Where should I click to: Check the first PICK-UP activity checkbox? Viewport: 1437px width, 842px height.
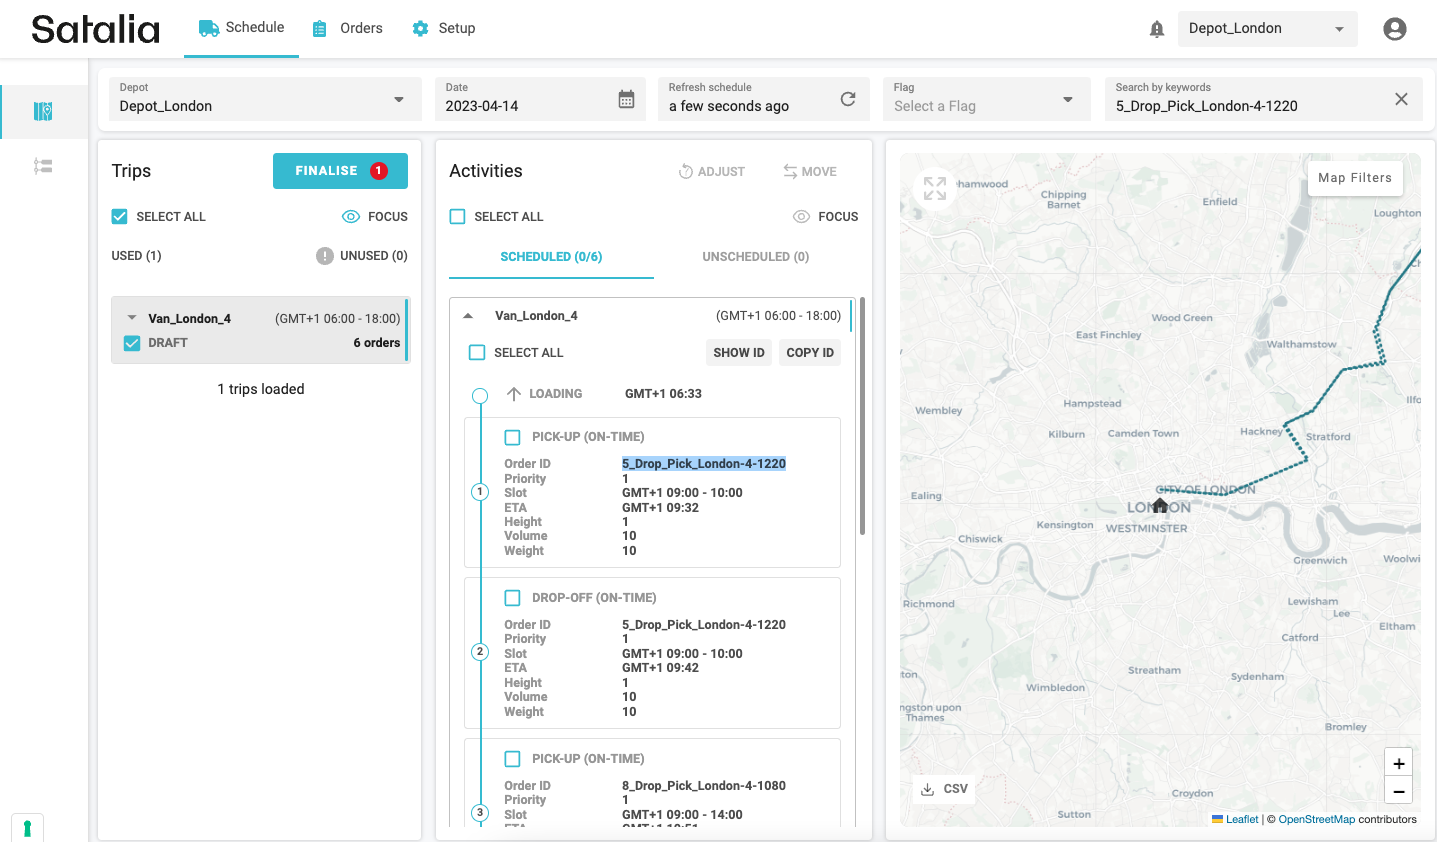click(x=513, y=437)
